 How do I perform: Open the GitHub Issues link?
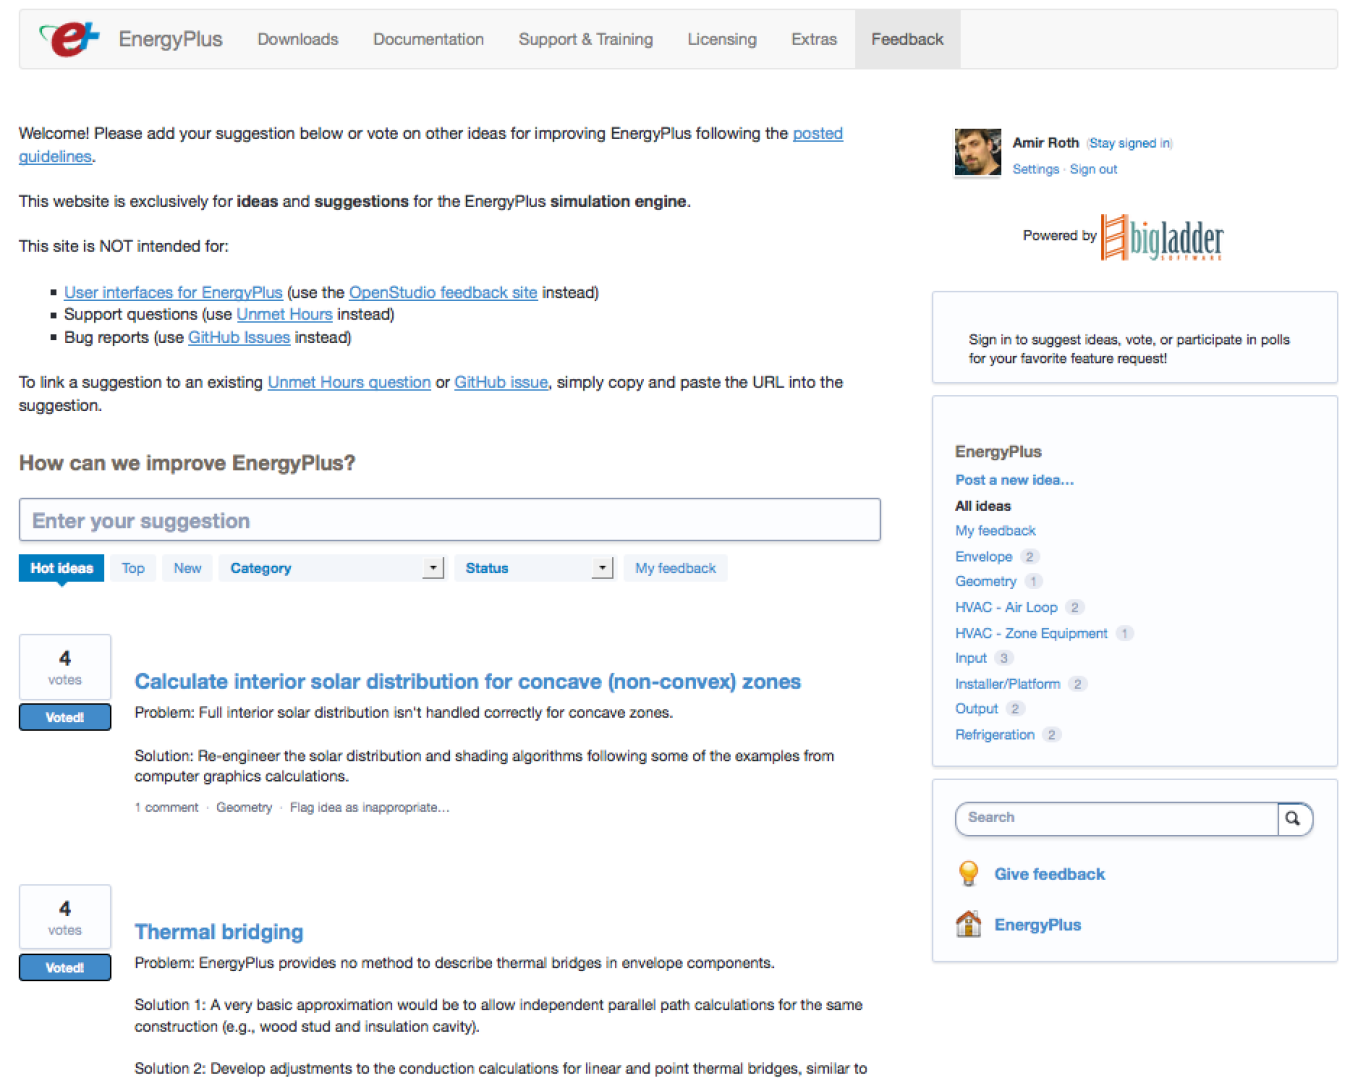coord(239,337)
